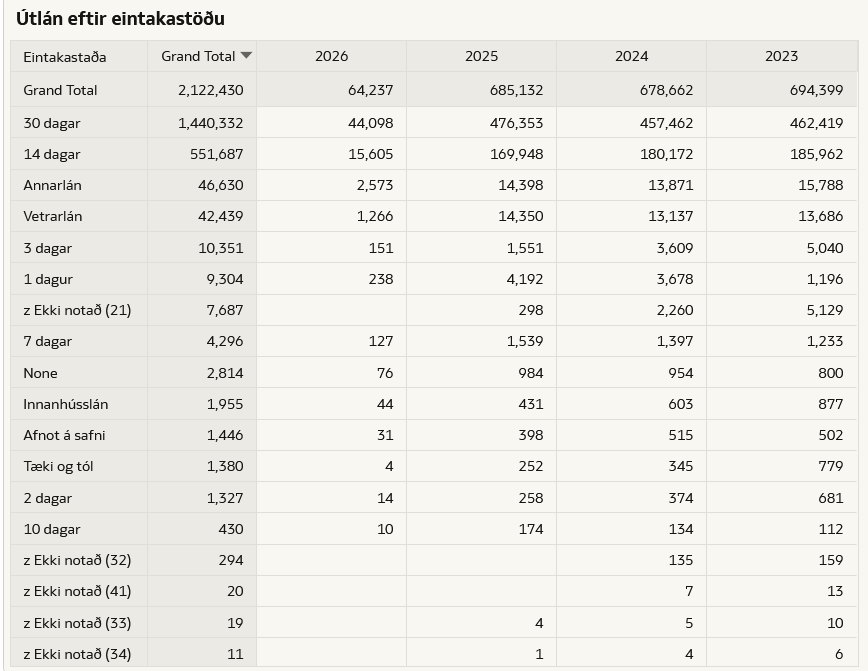Click the 2024 column header
Viewport: 868px width, 671px height.
click(631, 56)
